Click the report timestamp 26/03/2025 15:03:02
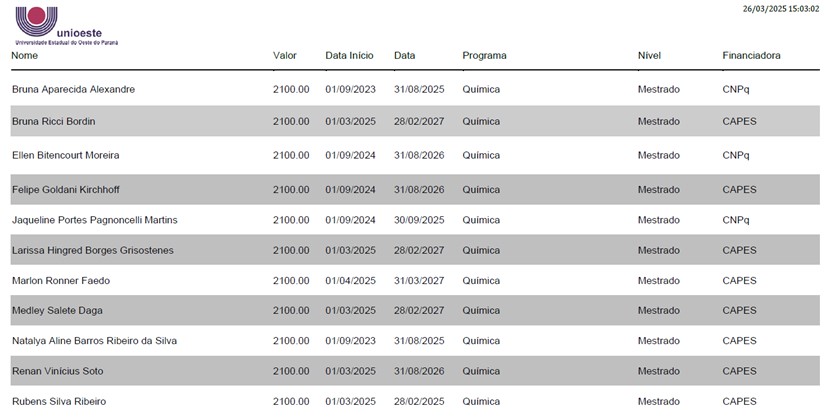The width and height of the screenshot is (832, 419). pyautogui.click(x=781, y=9)
